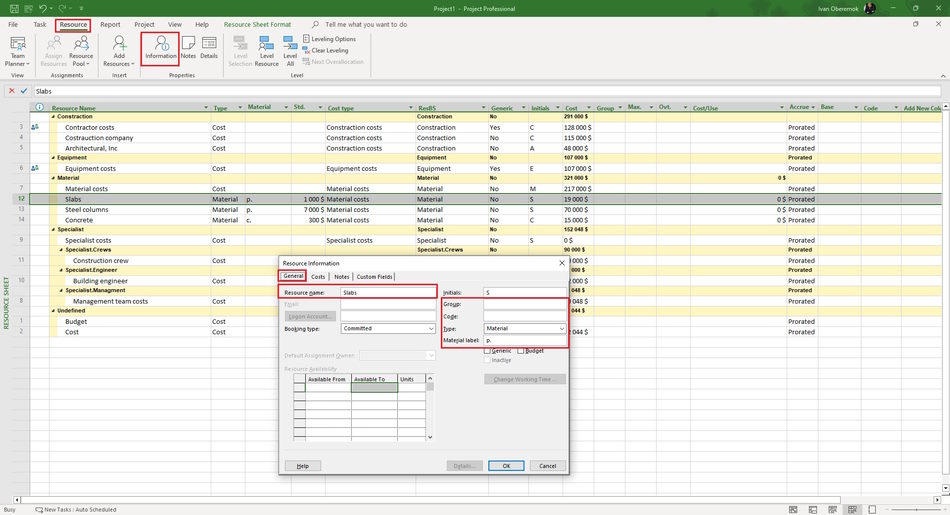Click Level All in the ribbon
This screenshot has width=950, height=515.
click(x=290, y=52)
